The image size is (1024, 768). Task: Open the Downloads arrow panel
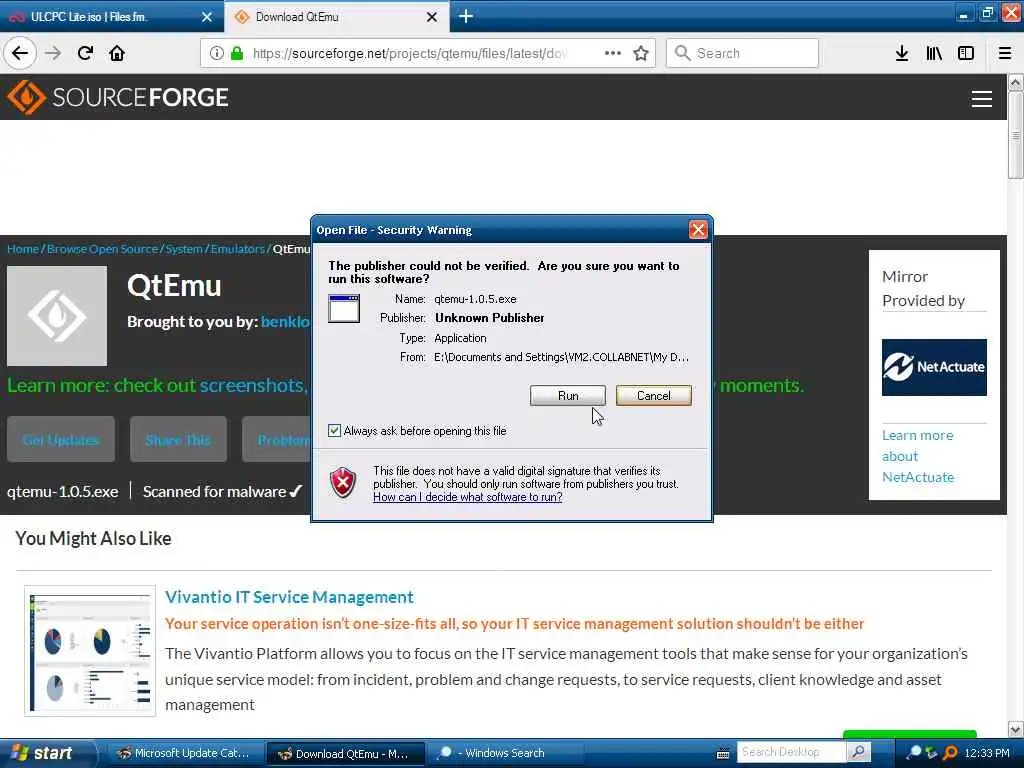pos(901,53)
